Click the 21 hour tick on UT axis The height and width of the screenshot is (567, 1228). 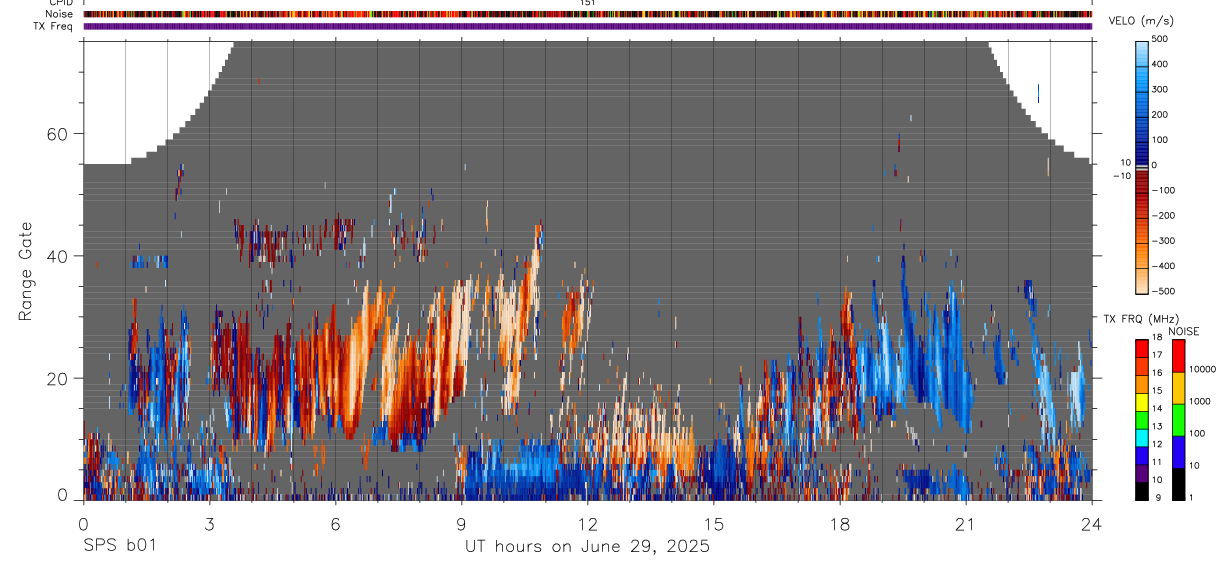[965, 522]
